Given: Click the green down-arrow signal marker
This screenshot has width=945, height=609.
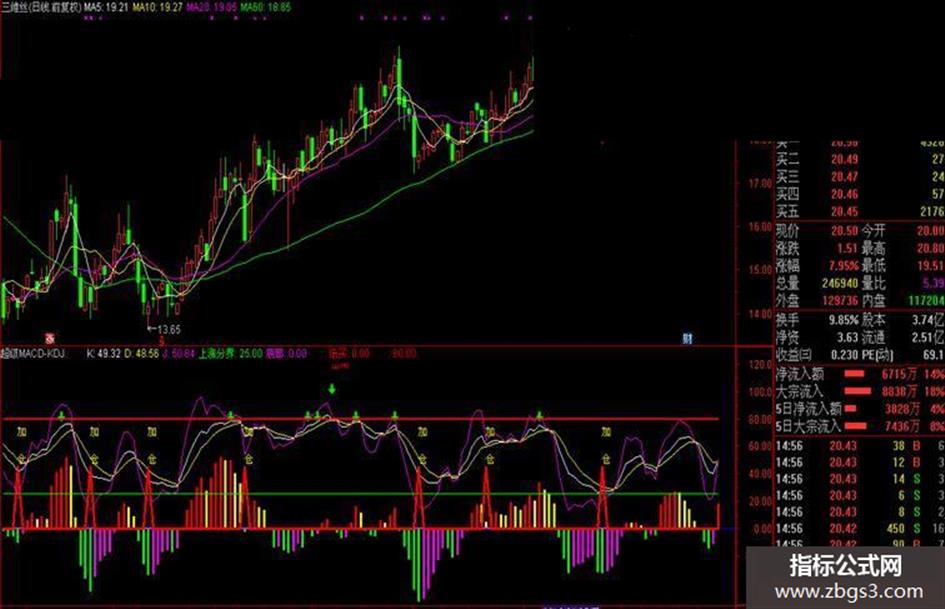Looking at the screenshot, I should 331,388.
